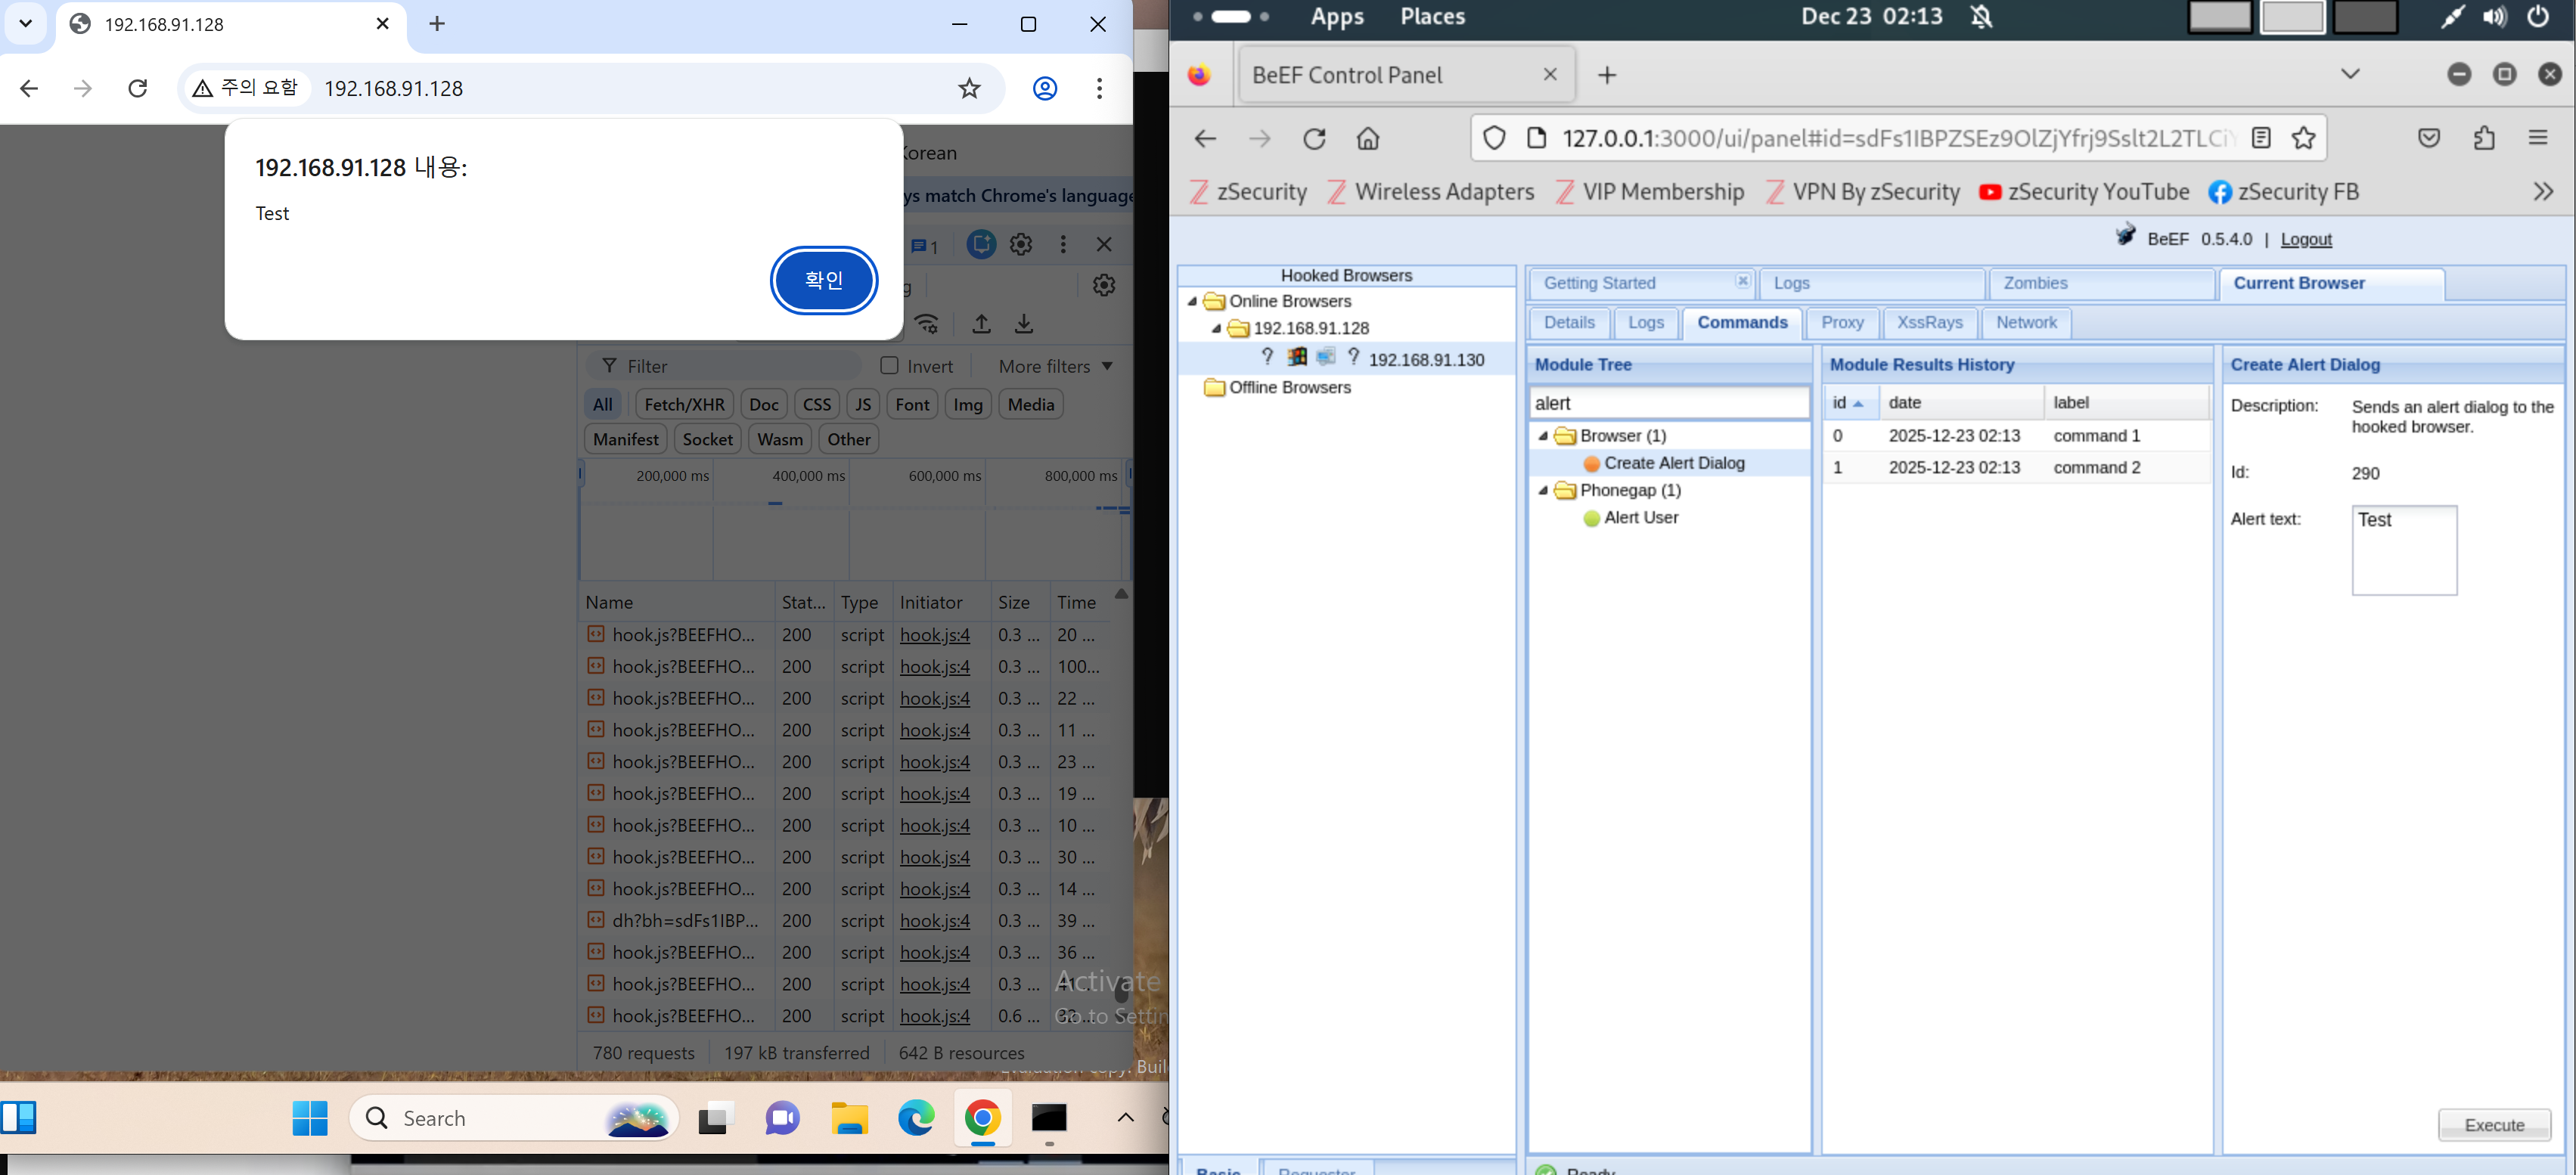Open the More filters dropdown

[x=1055, y=366]
